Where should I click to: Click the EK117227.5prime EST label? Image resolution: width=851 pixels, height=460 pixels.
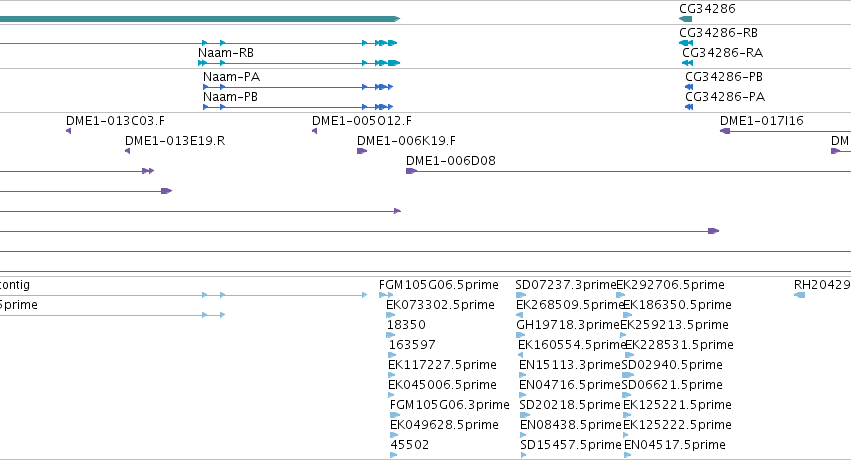point(442,365)
